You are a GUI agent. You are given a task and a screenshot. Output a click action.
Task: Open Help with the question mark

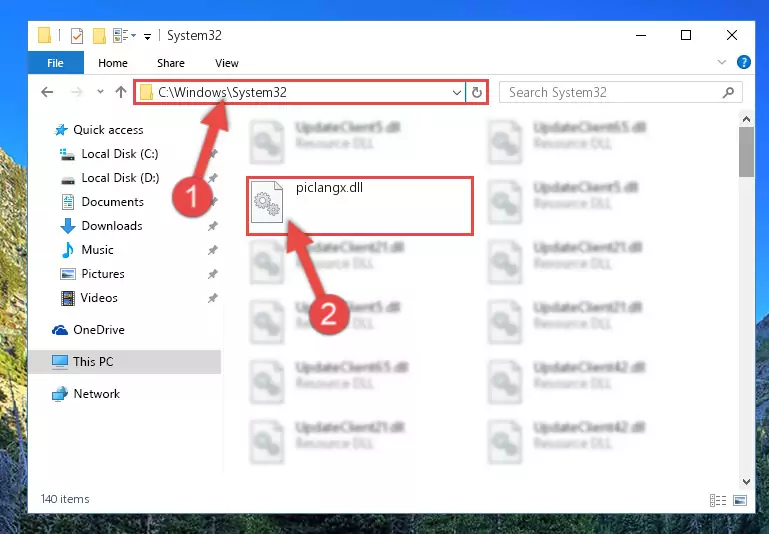click(x=743, y=62)
